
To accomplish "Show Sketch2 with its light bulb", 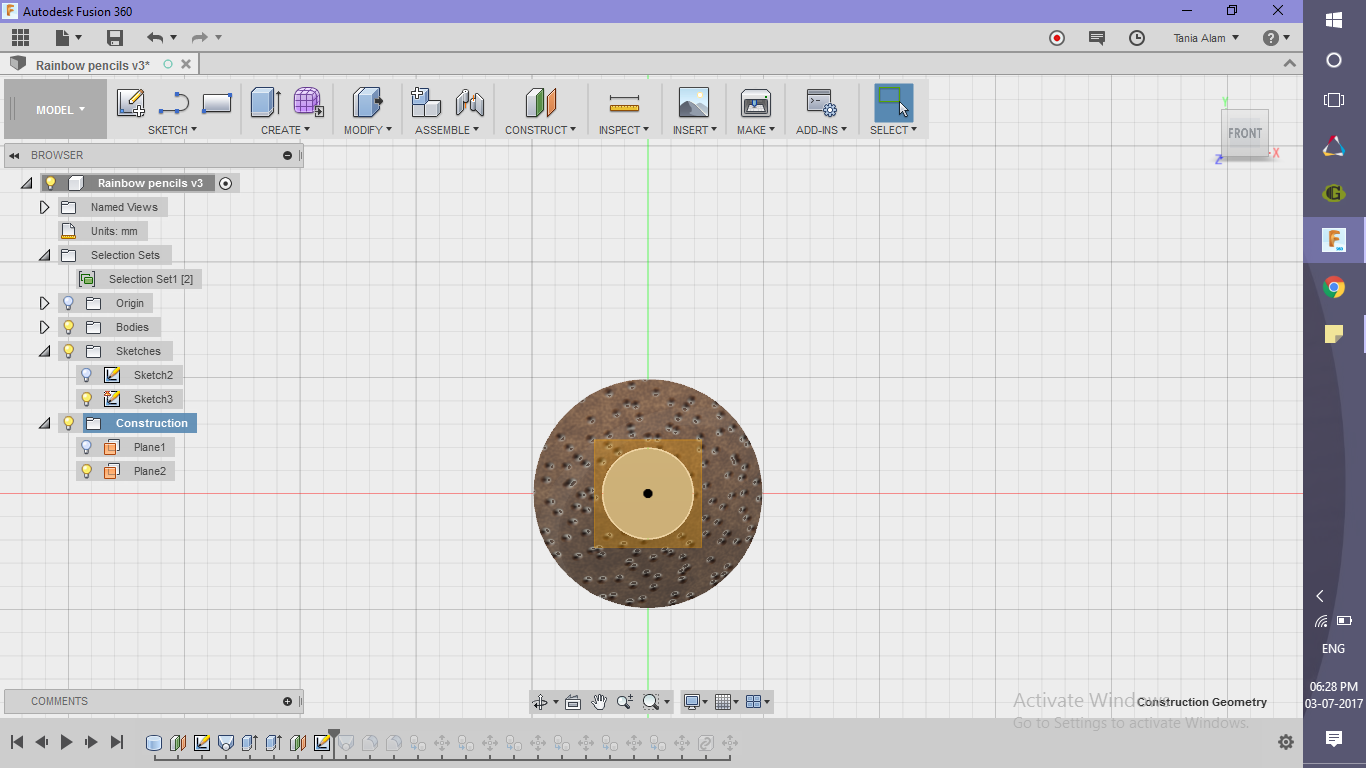I will (x=87, y=375).
